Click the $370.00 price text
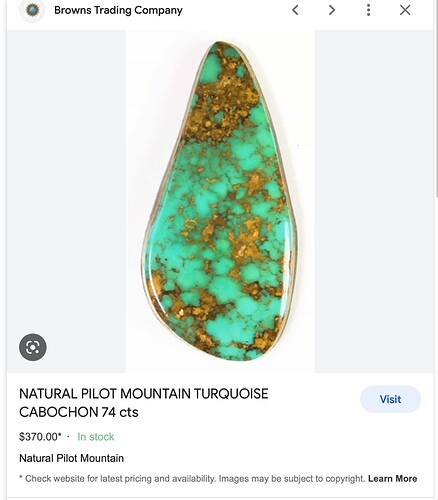 click(40, 437)
